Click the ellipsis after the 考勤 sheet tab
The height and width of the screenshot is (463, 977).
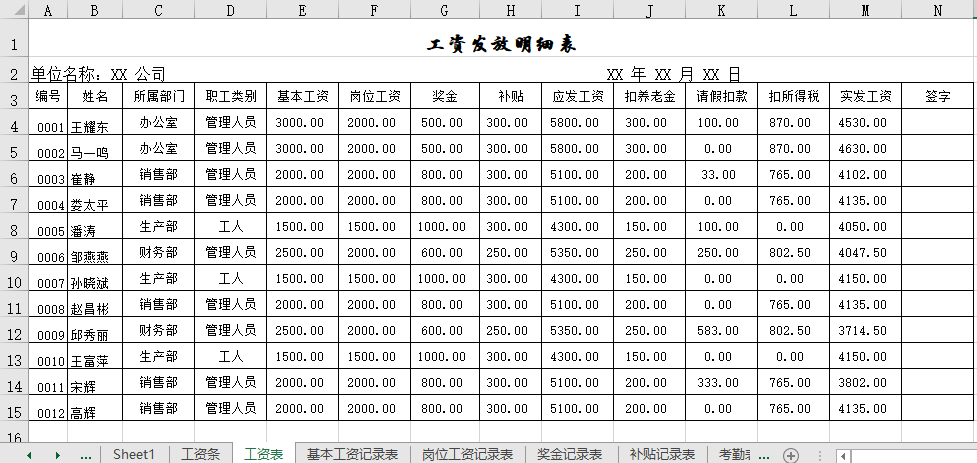pos(765,455)
